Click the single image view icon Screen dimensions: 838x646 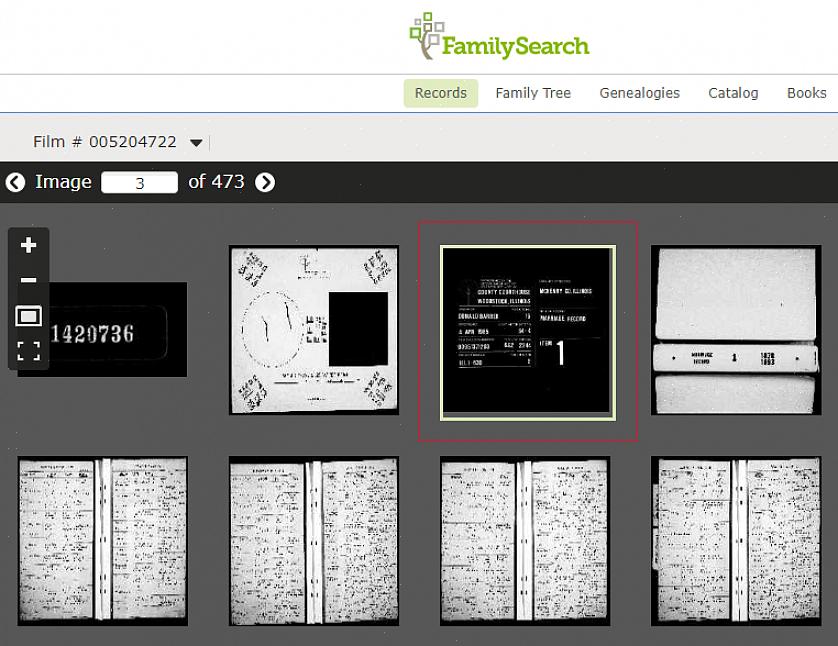coord(29,316)
